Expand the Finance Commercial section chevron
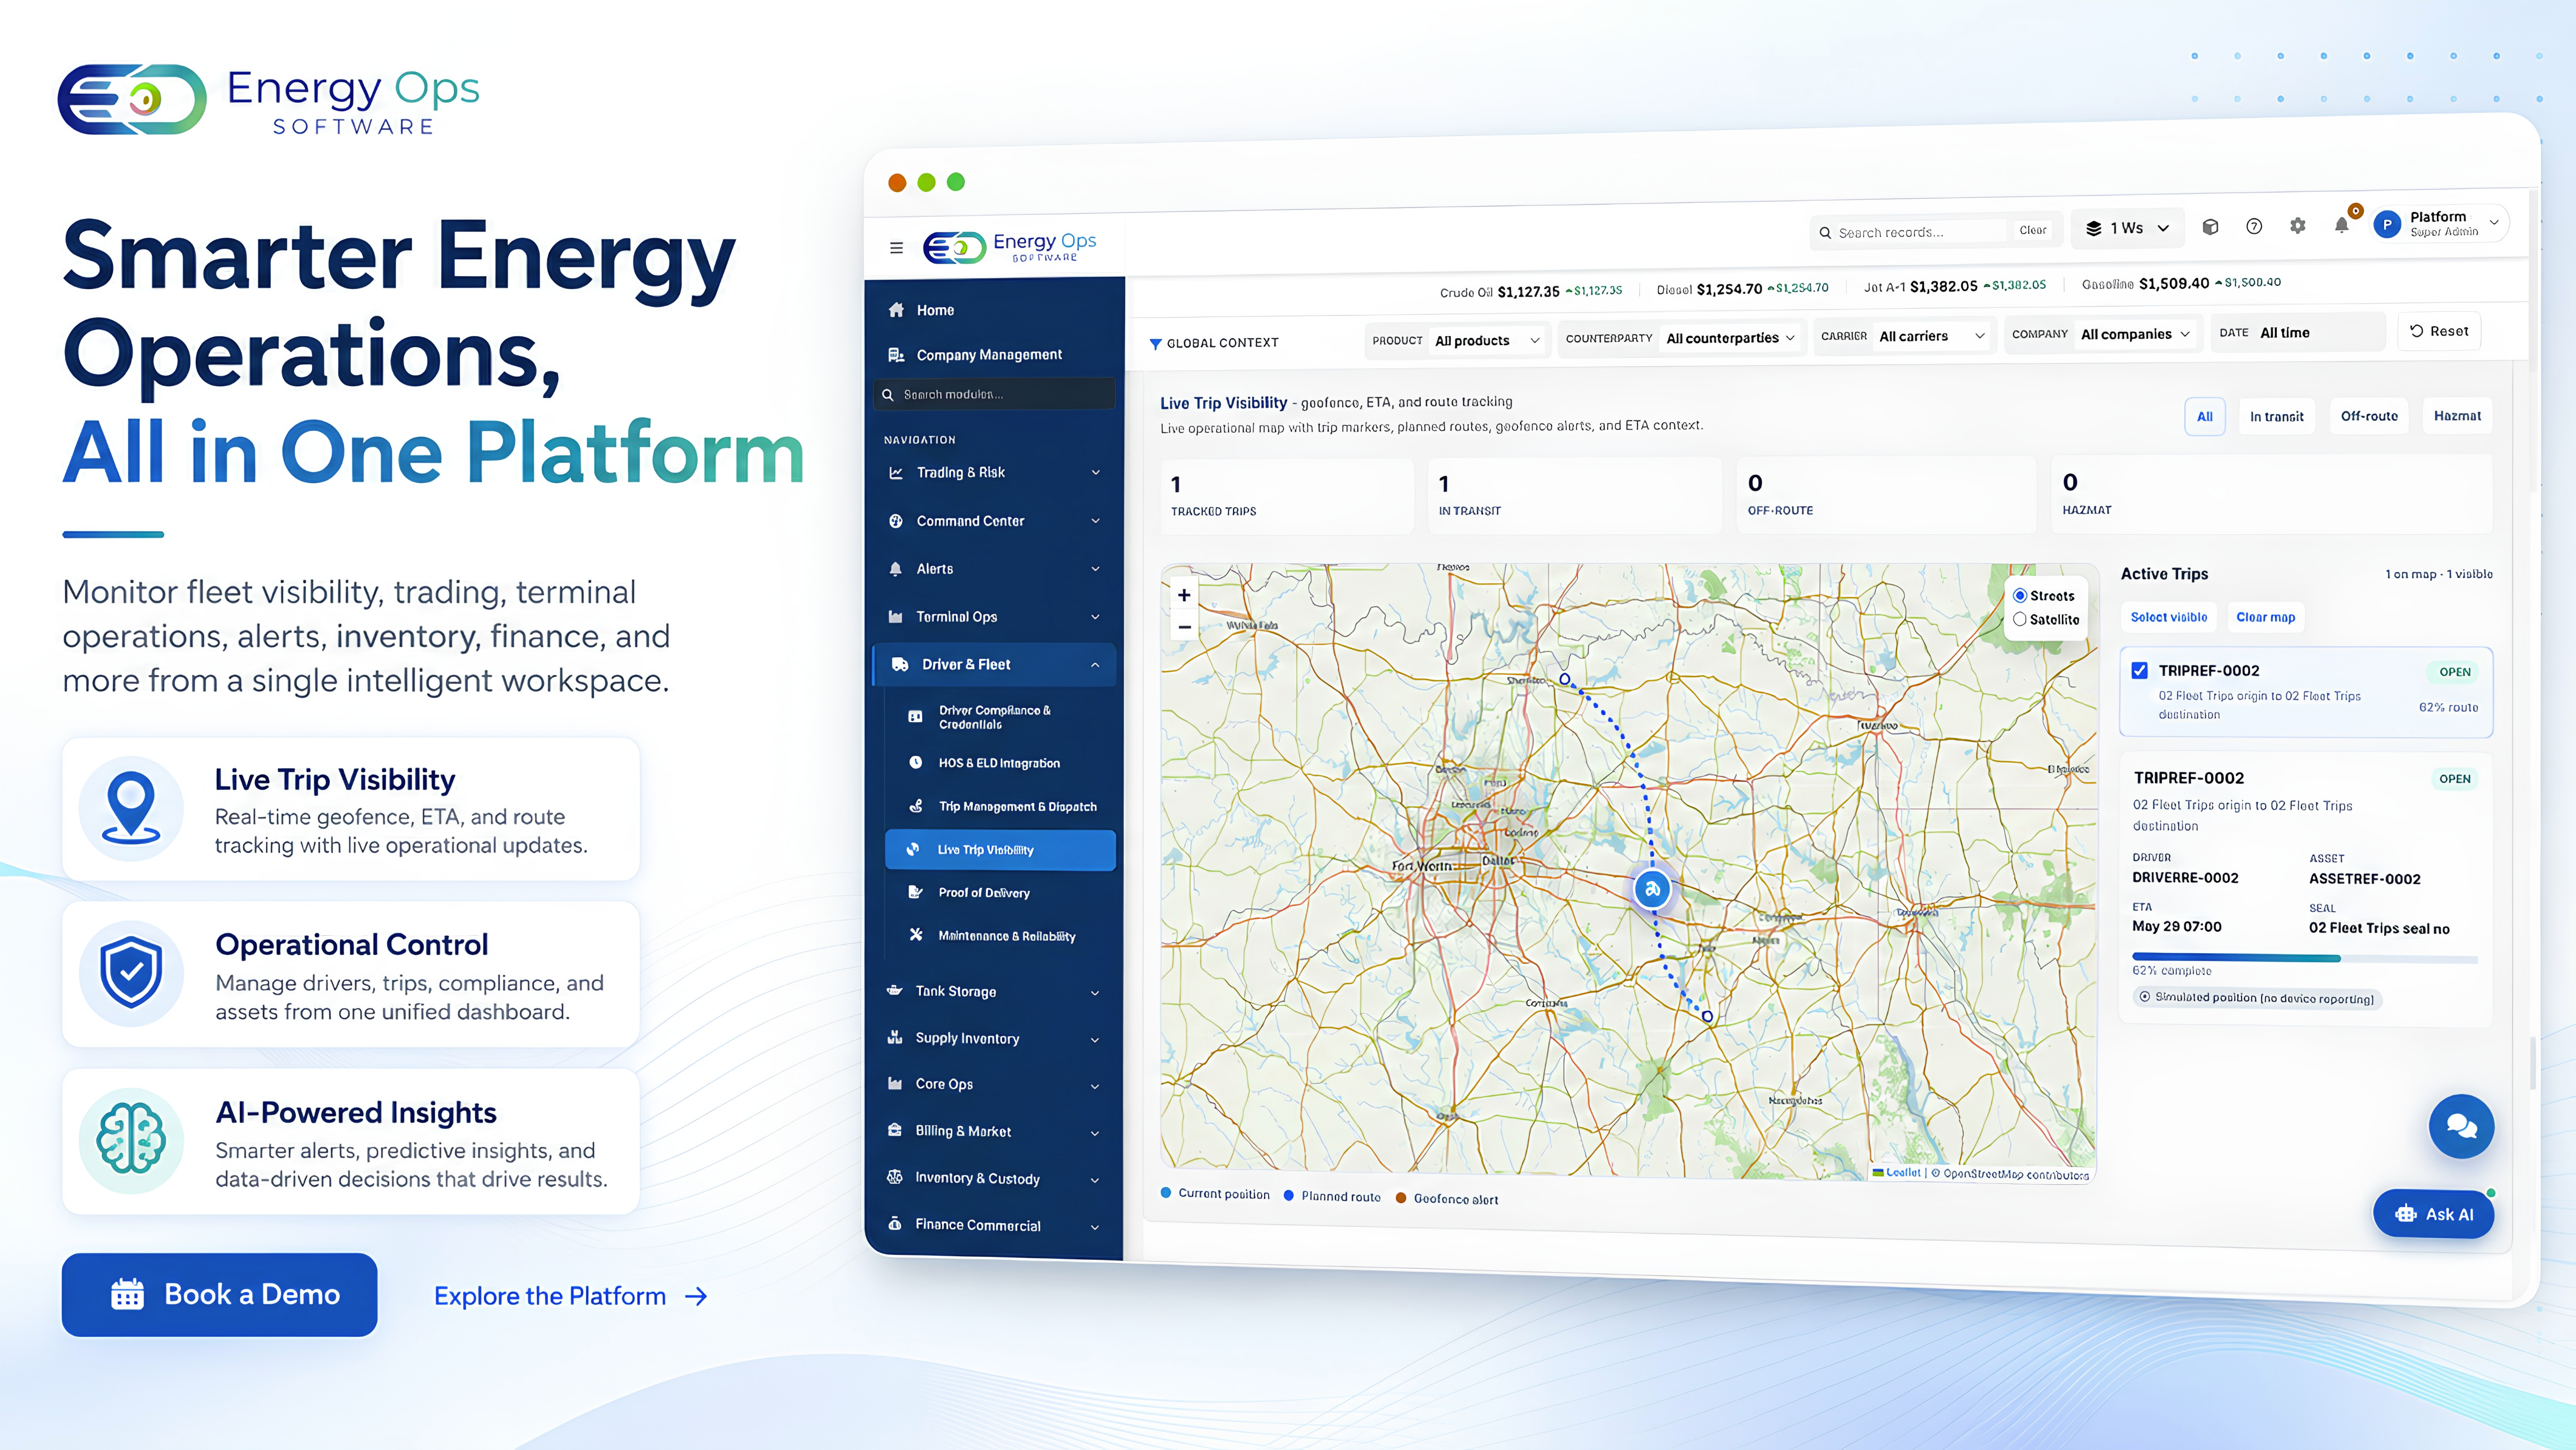The image size is (2576, 1450). (x=1095, y=1227)
